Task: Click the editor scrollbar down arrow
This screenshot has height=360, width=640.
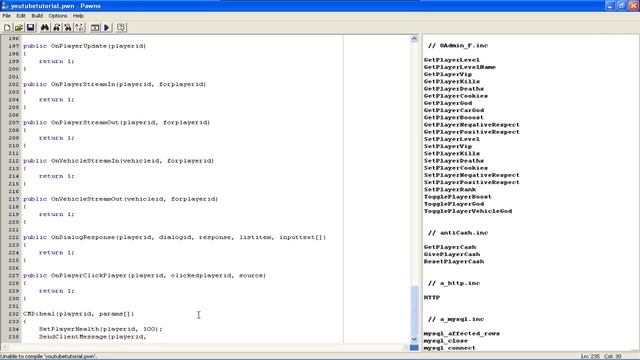Action: point(414,339)
